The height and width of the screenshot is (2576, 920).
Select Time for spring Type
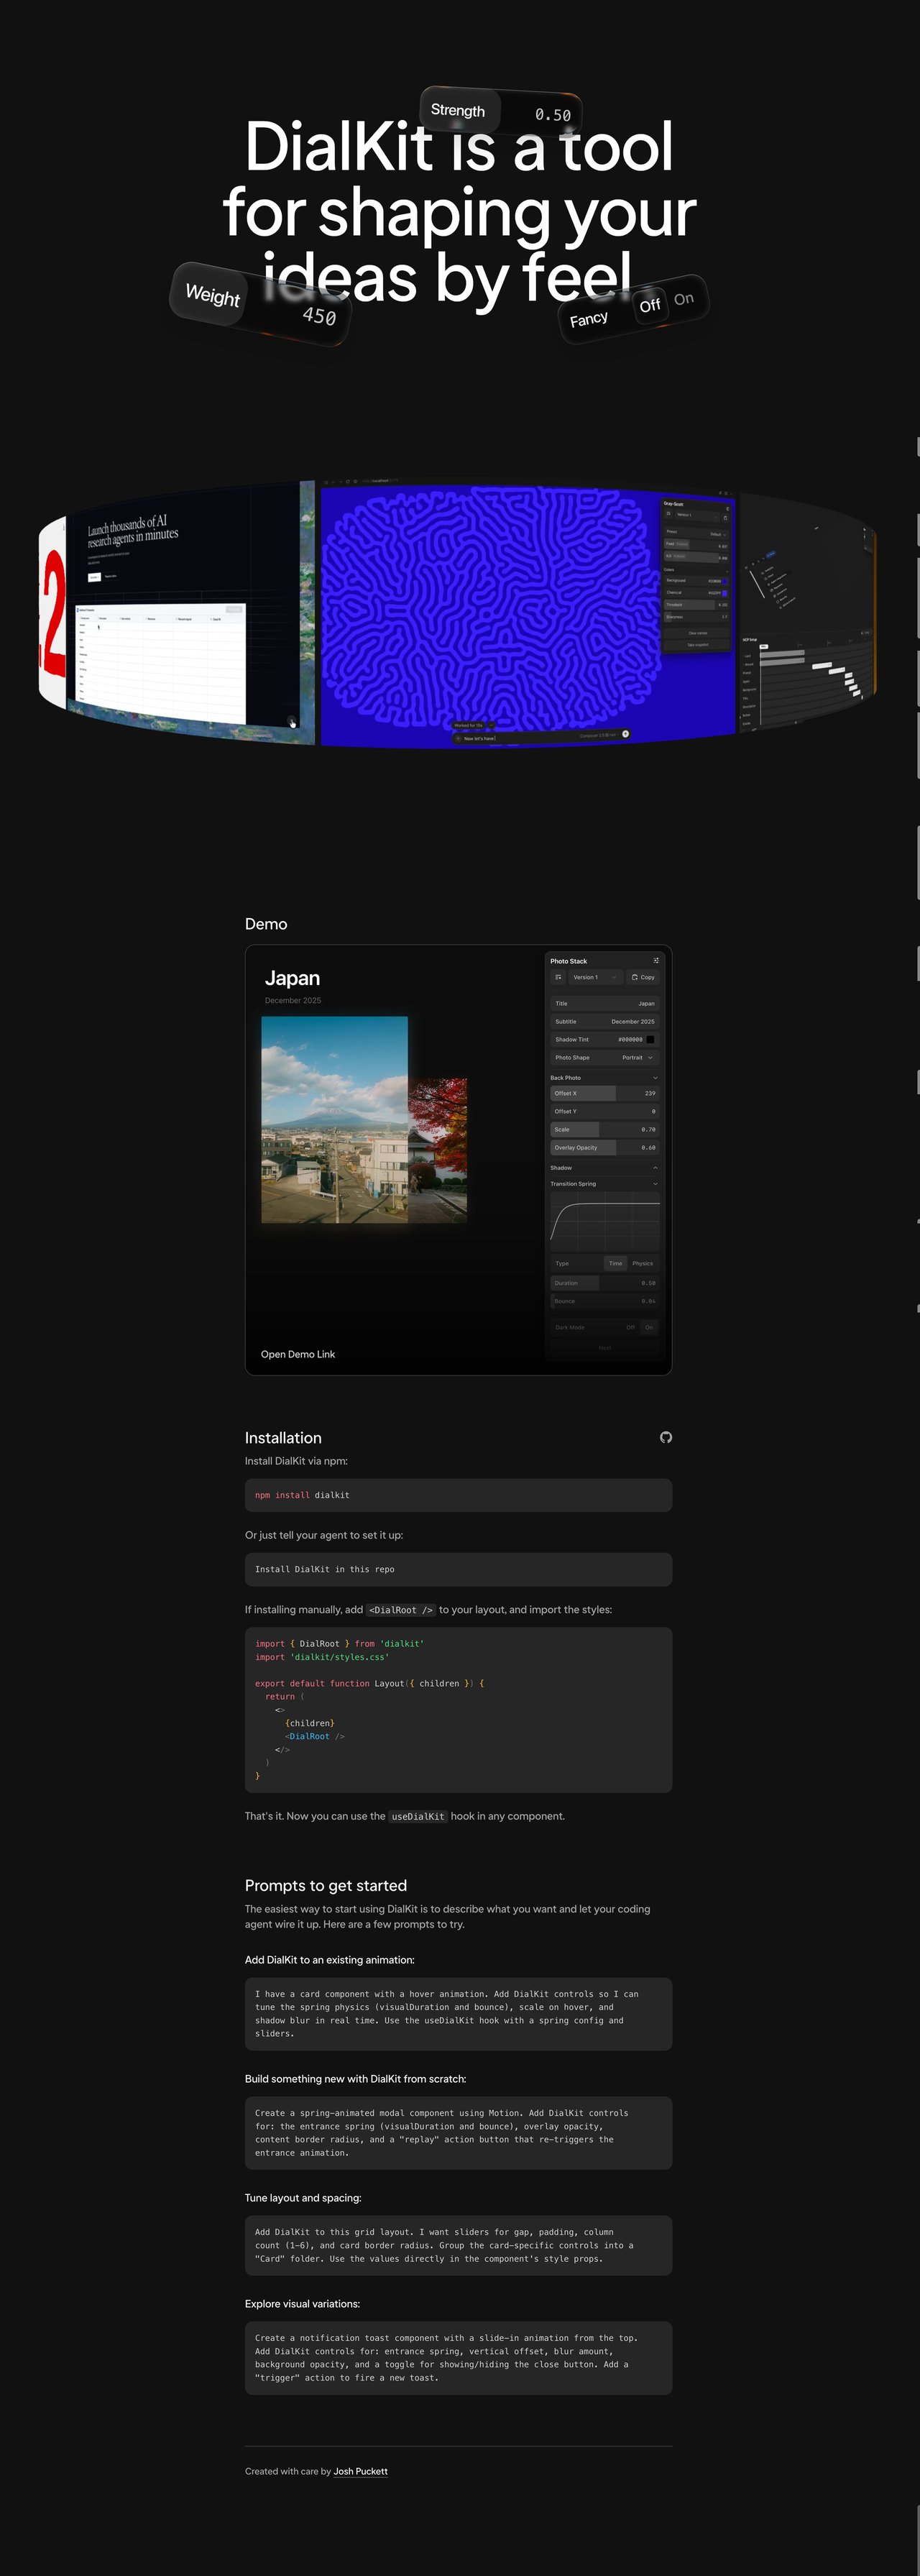point(615,1263)
